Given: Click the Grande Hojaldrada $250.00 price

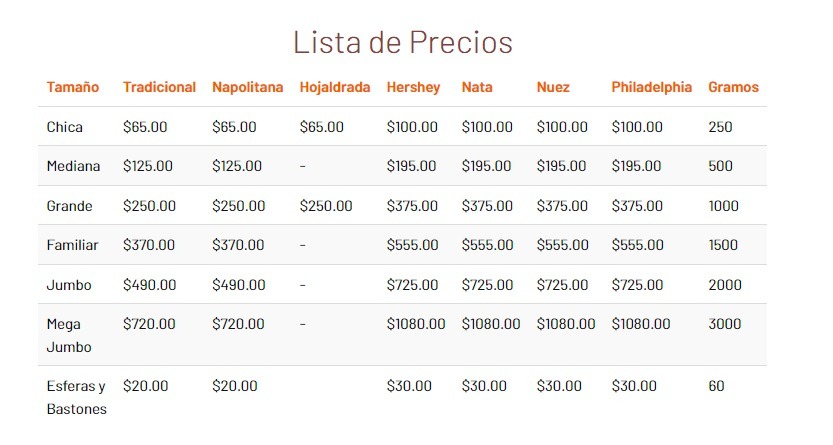Looking at the screenshot, I should [325, 206].
